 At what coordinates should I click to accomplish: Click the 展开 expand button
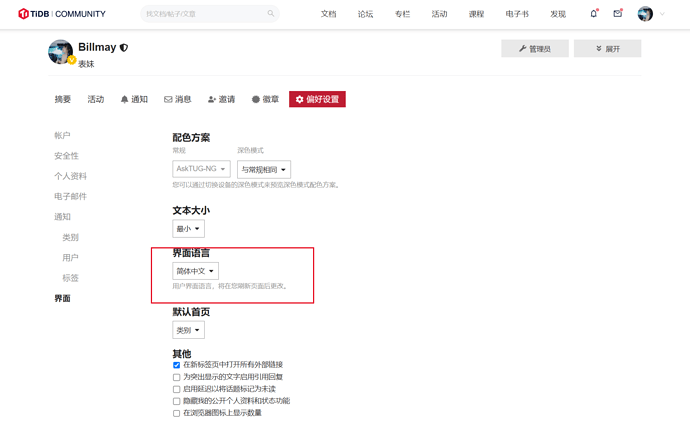pyautogui.click(x=607, y=48)
